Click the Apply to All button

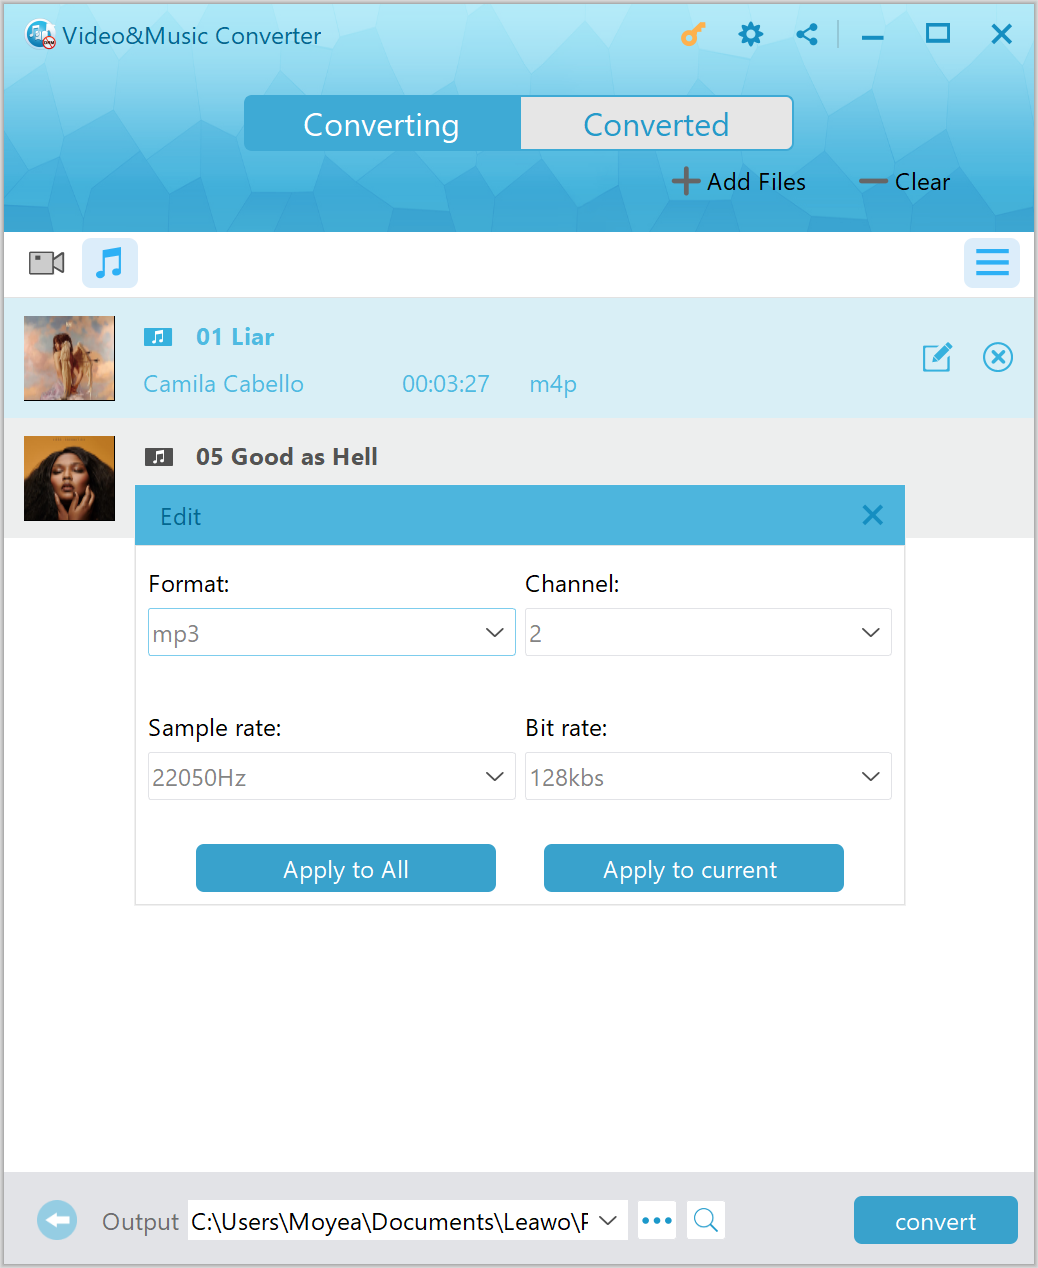click(346, 868)
